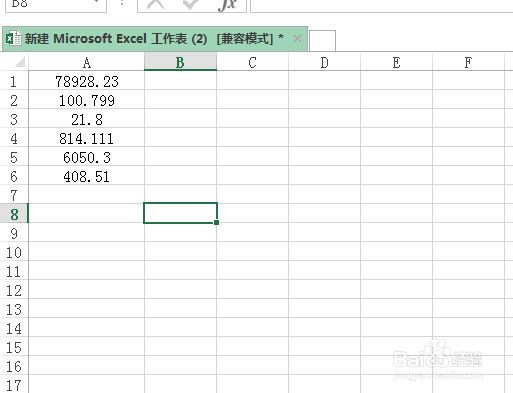
Task: Click the insert function fx icon
Action: (227, 5)
